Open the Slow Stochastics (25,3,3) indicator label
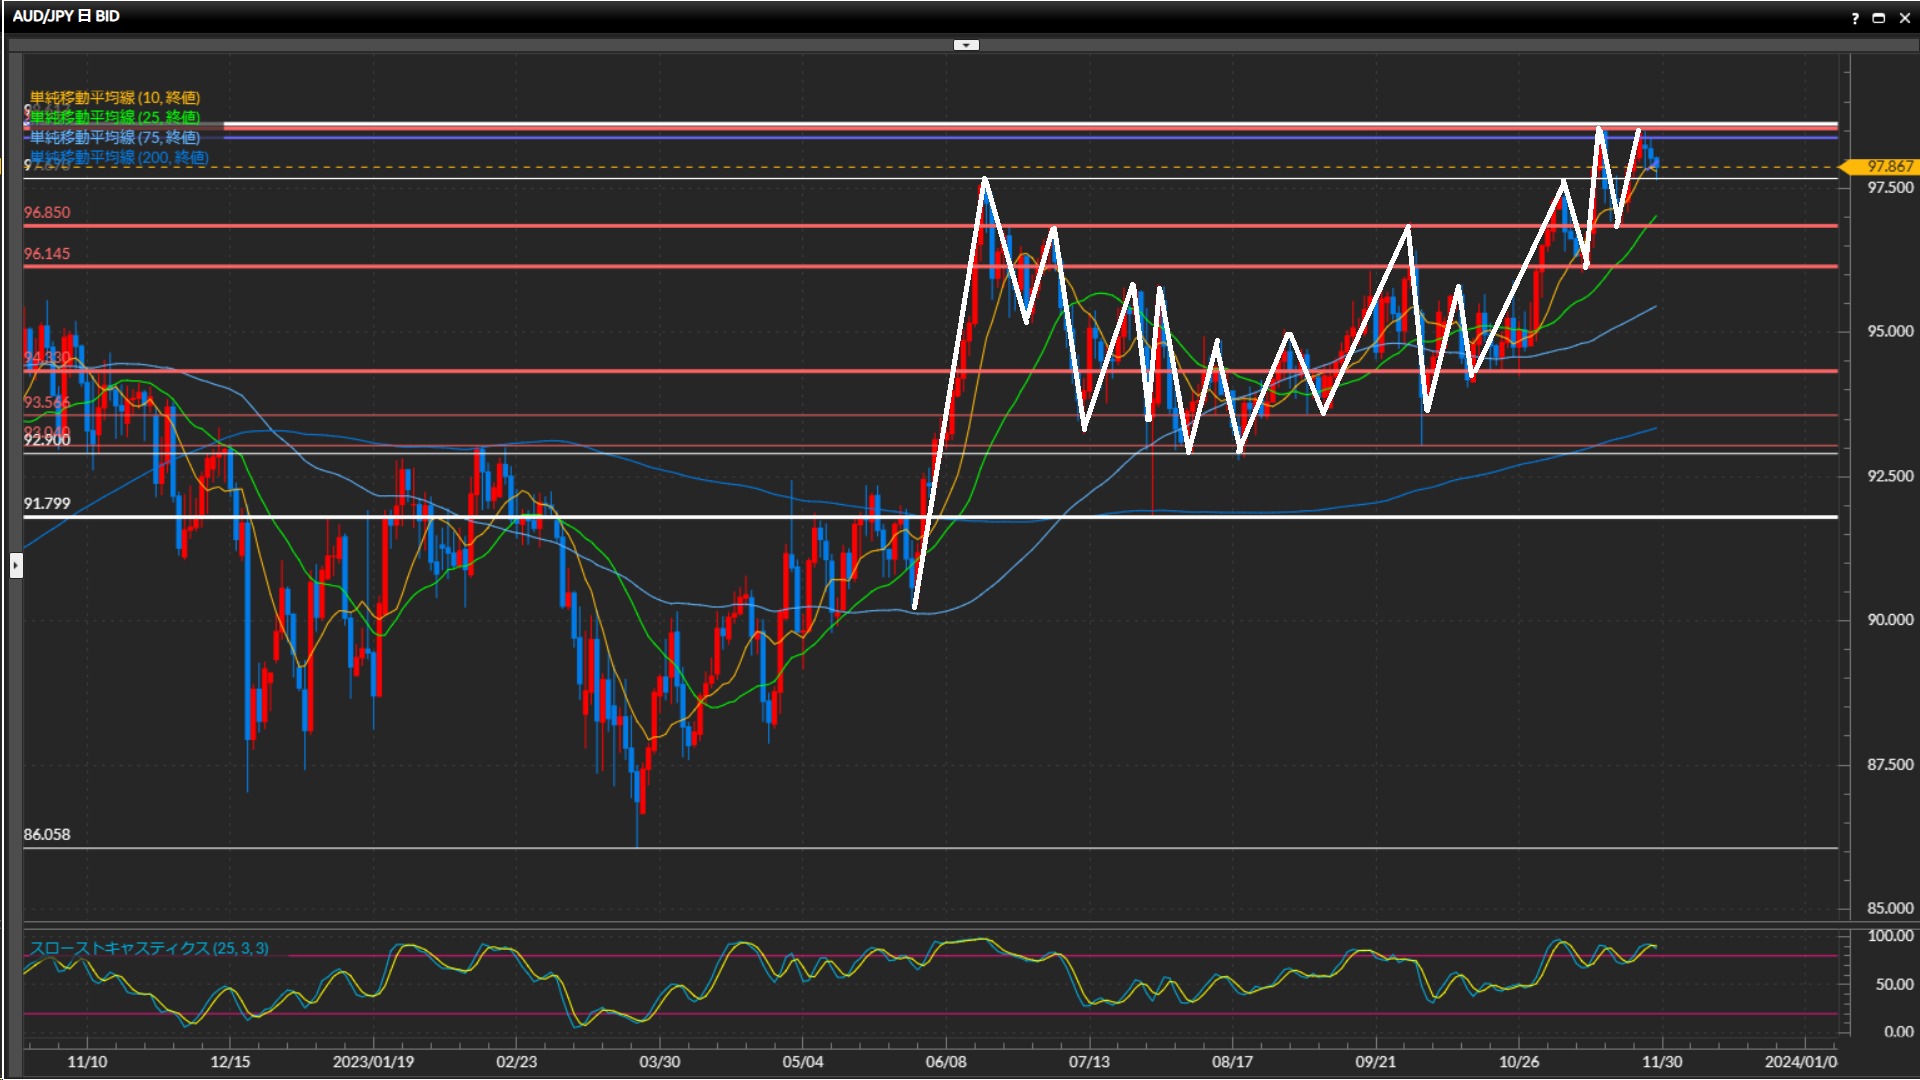 pyautogui.click(x=149, y=948)
